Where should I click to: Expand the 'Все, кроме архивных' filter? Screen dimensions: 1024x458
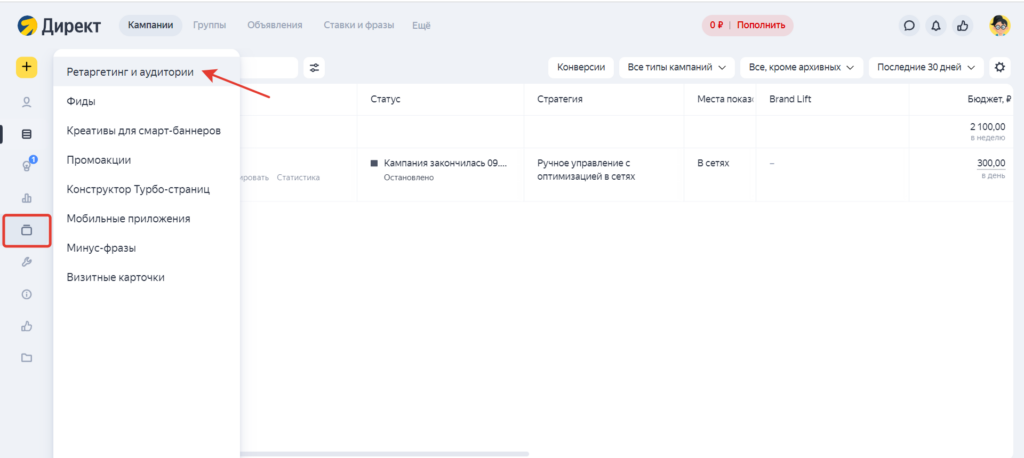point(802,67)
